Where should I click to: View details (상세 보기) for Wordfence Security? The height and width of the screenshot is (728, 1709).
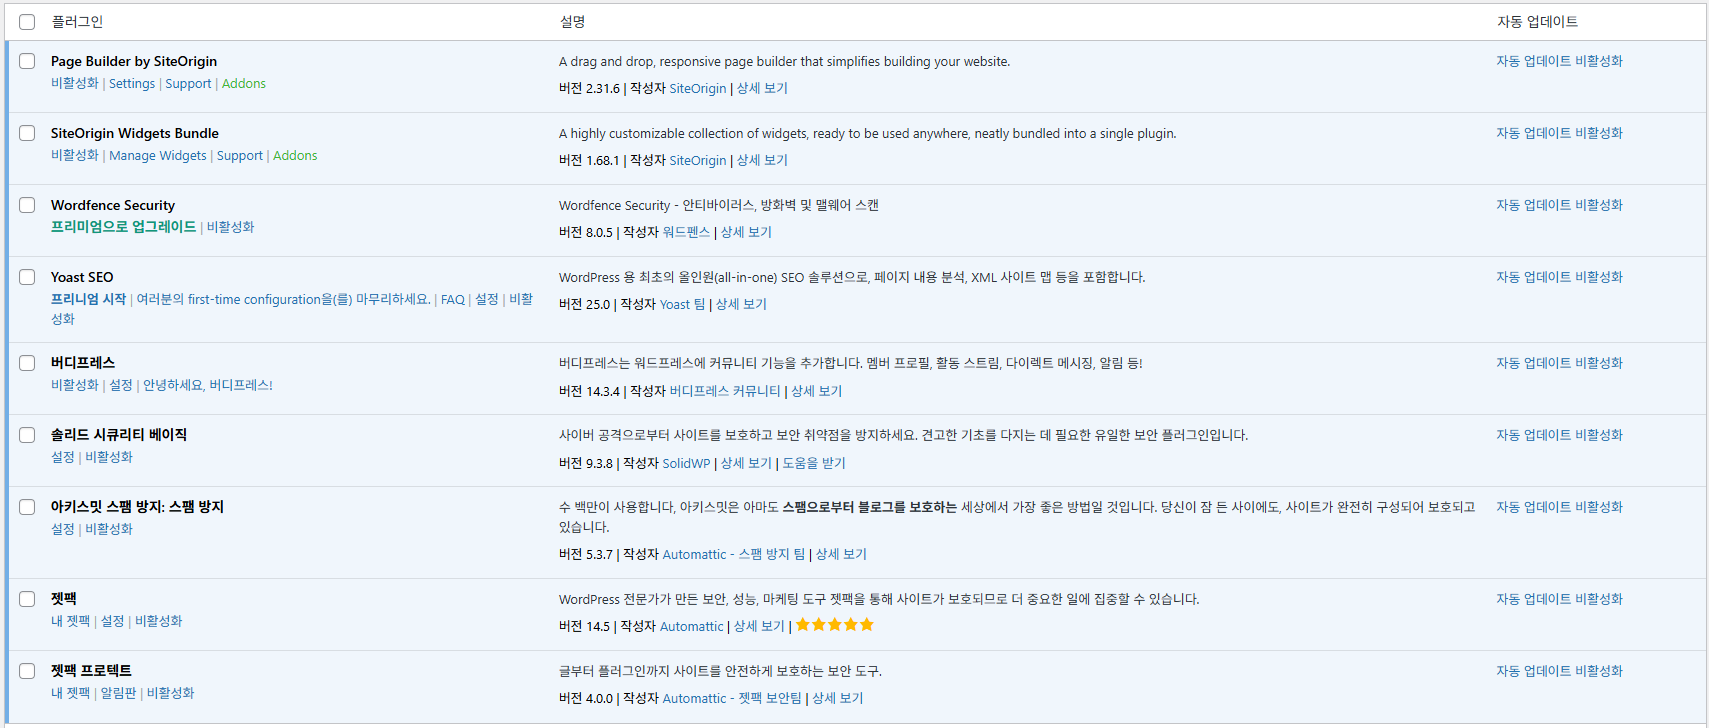pyautogui.click(x=746, y=232)
